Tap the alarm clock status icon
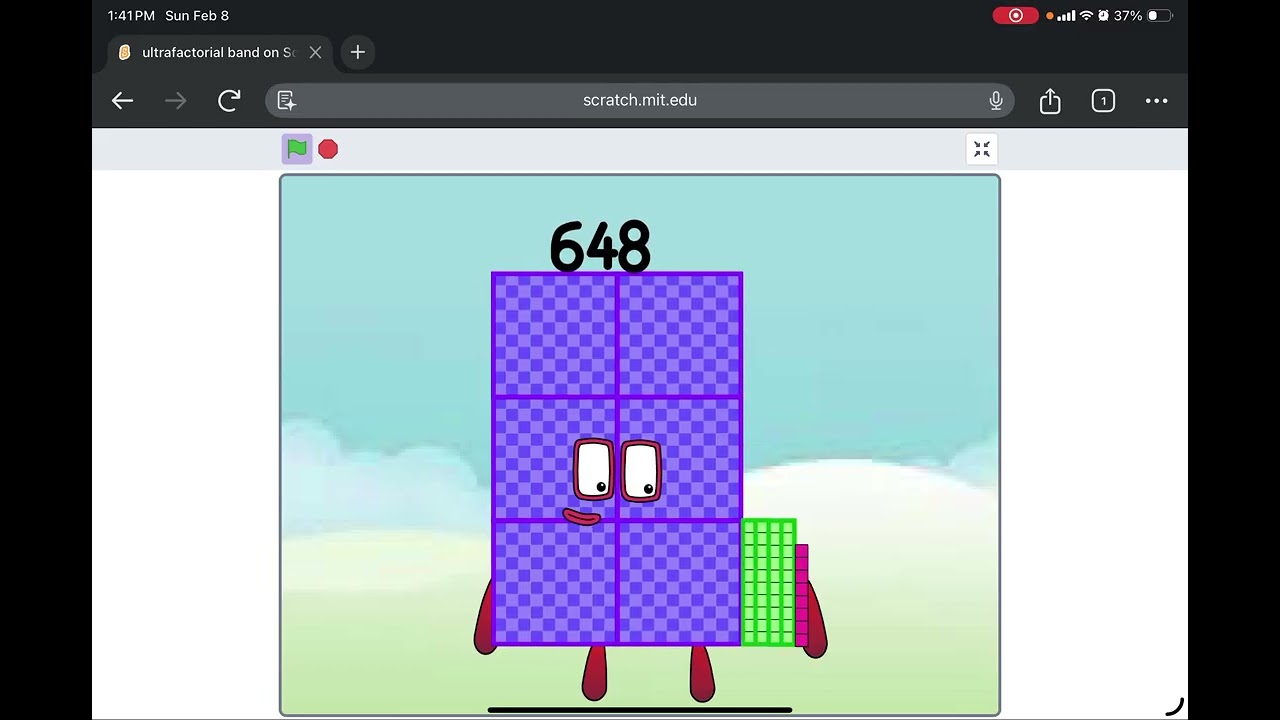 coord(1103,16)
